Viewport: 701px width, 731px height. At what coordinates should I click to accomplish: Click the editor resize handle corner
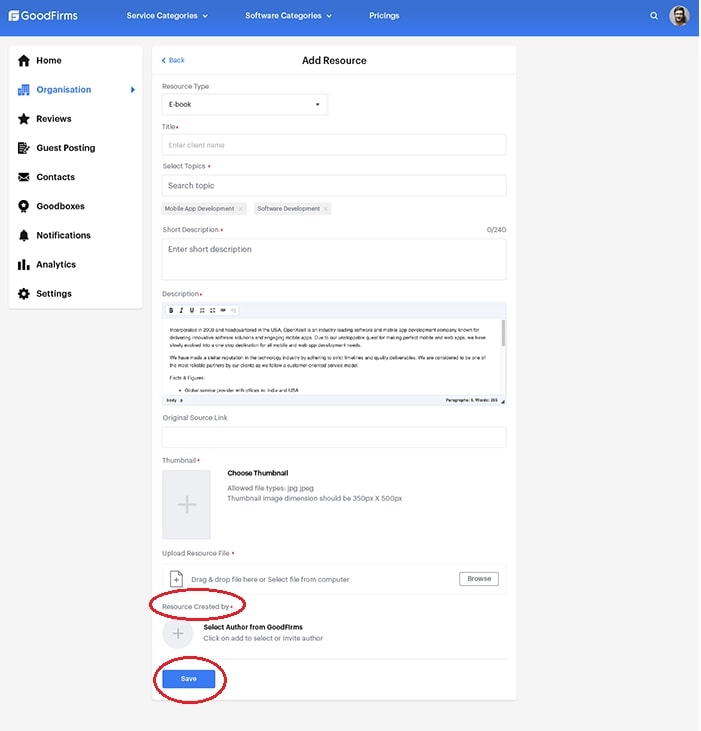(x=502, y=401)
